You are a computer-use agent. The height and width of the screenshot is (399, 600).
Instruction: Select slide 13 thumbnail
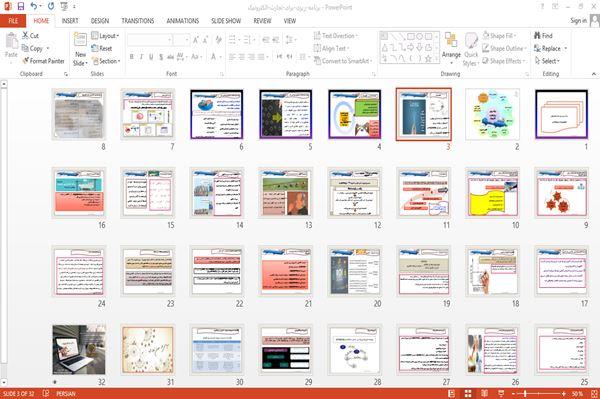(285, 193)
